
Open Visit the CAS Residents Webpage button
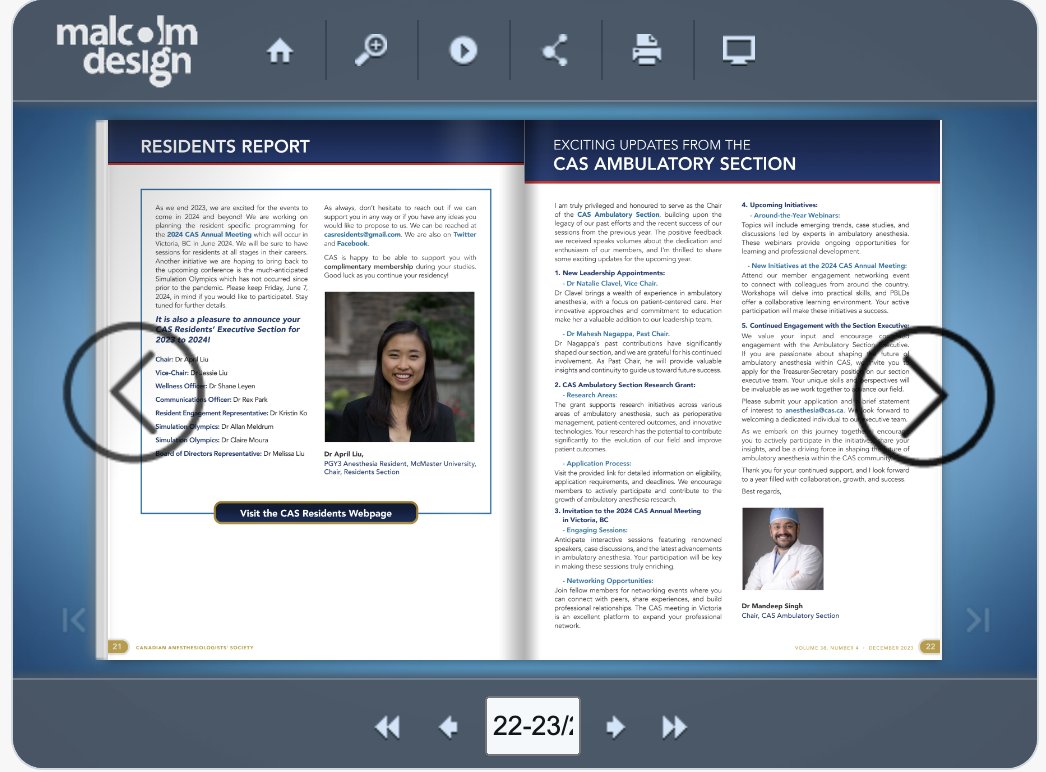click(316, 513)
